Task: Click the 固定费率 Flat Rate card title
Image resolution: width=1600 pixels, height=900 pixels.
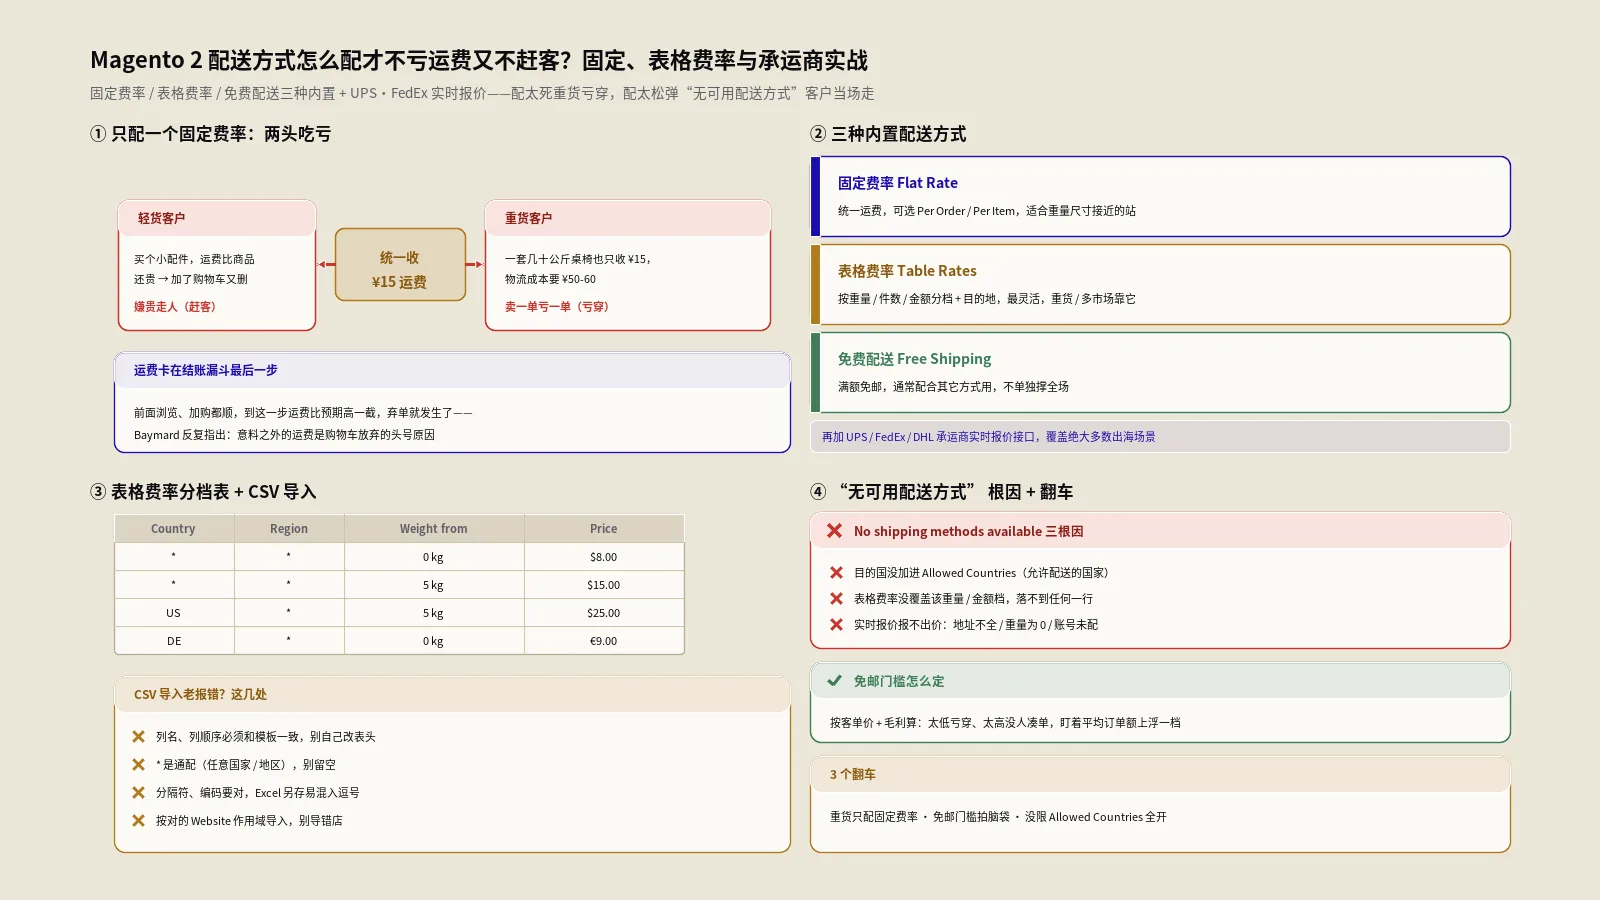Action: [897, 183]
